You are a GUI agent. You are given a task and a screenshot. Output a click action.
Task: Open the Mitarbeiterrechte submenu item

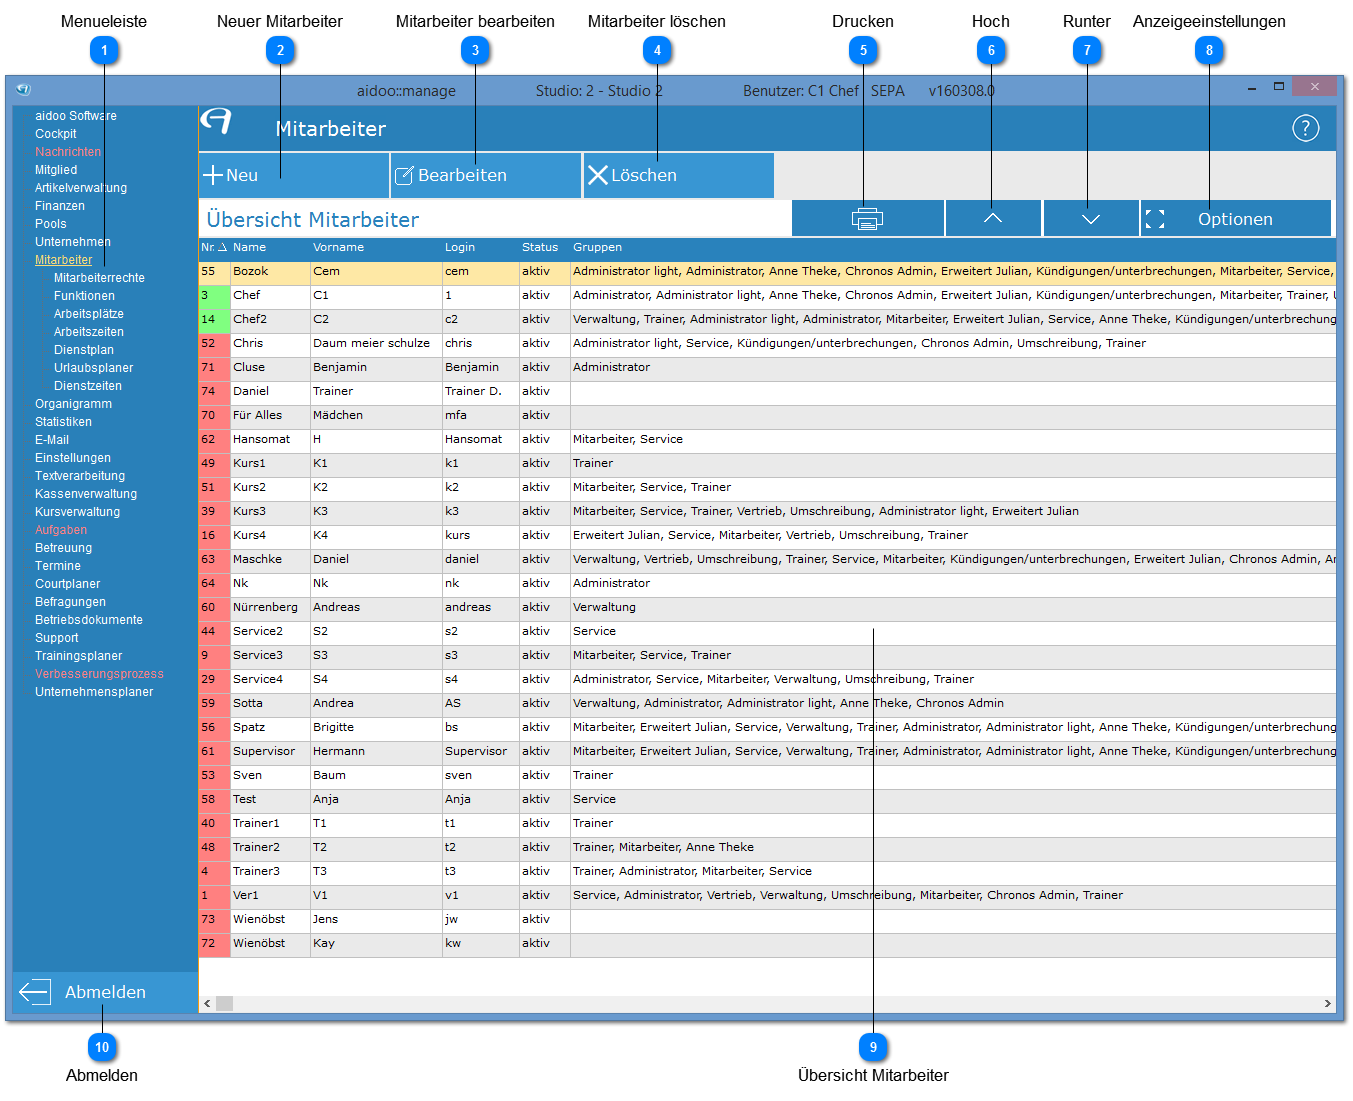tap(99, 278)
